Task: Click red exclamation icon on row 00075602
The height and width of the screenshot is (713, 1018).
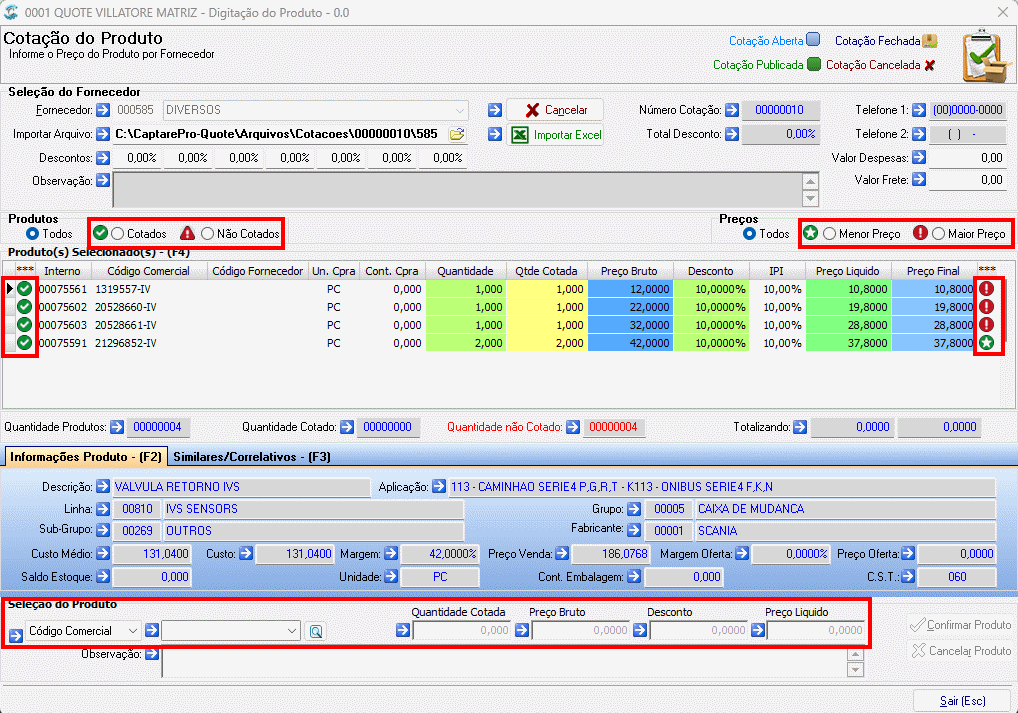Action: point(986,306)
